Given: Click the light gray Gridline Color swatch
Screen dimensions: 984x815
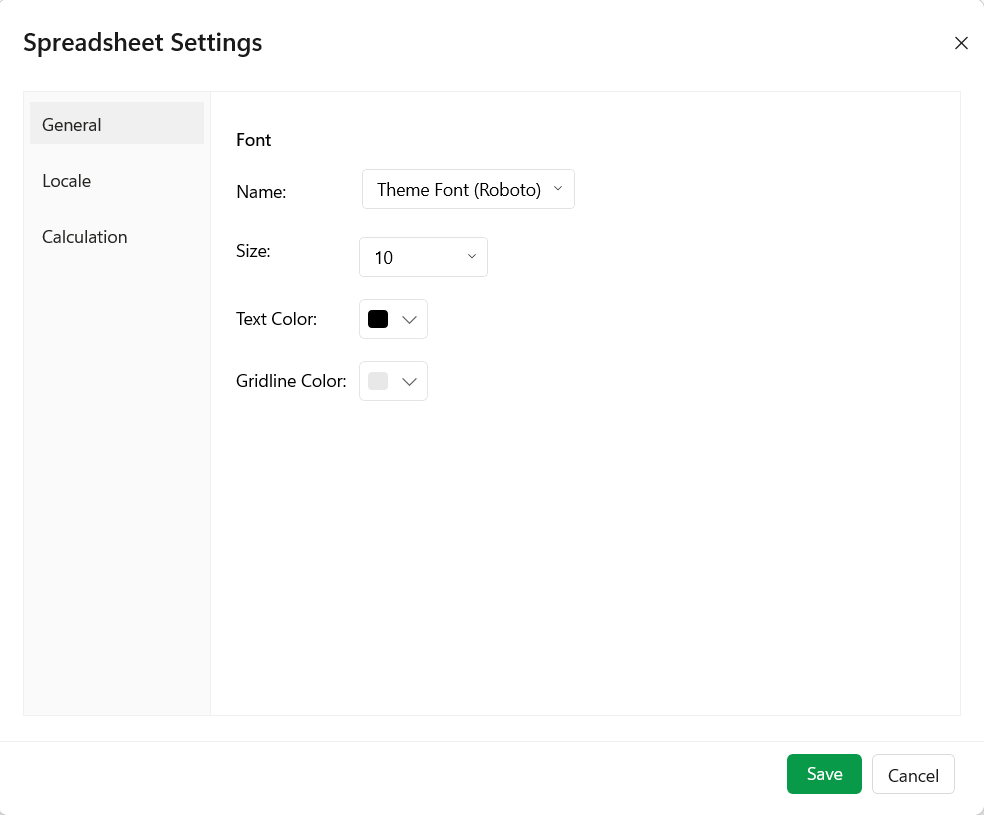Looking at the screenshot, I should (x=378, y=381).
